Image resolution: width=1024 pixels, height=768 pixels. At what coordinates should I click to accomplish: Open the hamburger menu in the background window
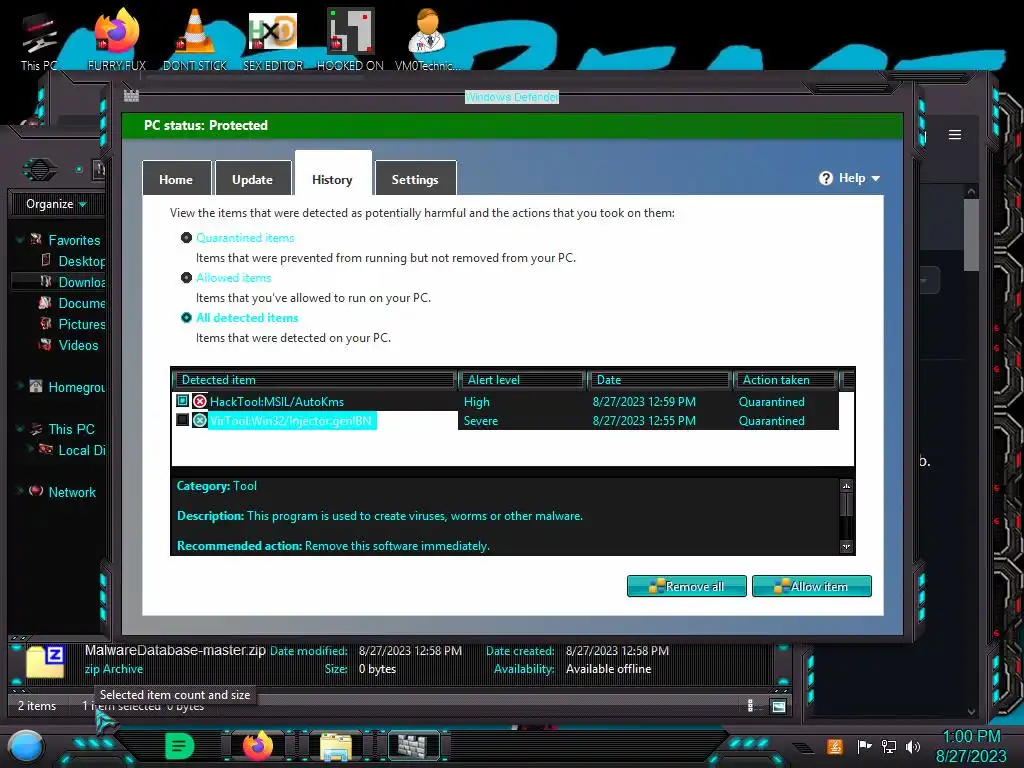(955, 135)
